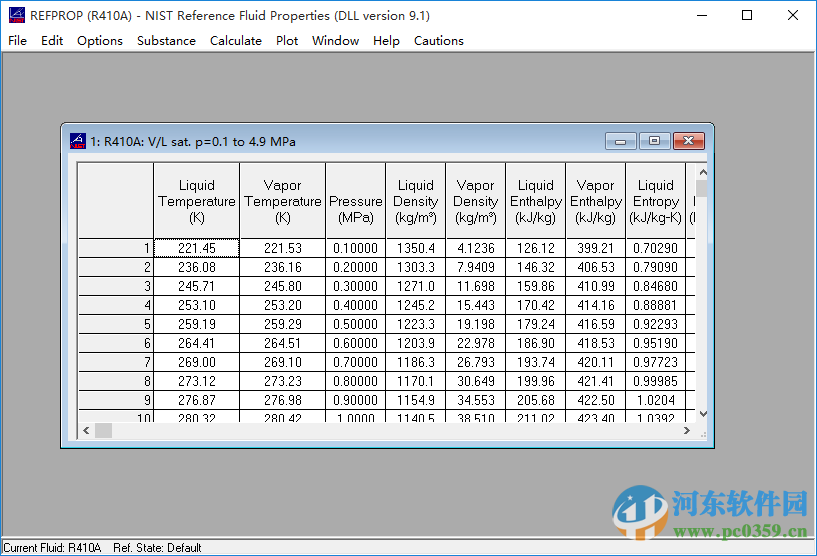Click the liquid temperature cell 221.45
This screenshot has height=556, width=817.
click(196, 248)
